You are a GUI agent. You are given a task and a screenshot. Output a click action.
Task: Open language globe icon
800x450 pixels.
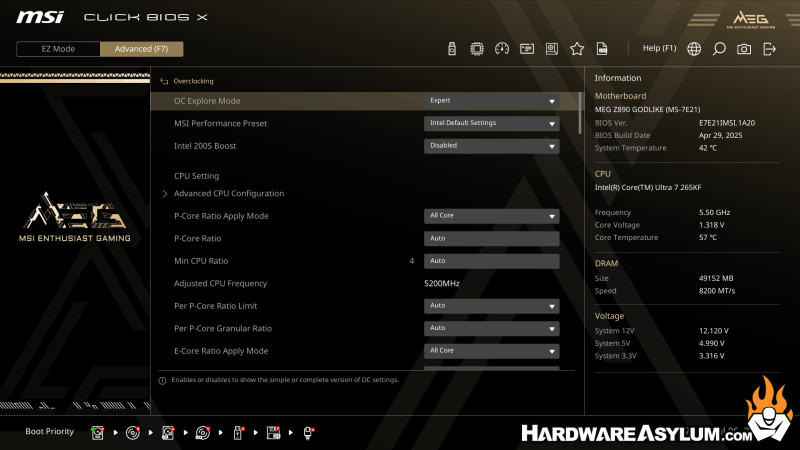coord(694,49)
